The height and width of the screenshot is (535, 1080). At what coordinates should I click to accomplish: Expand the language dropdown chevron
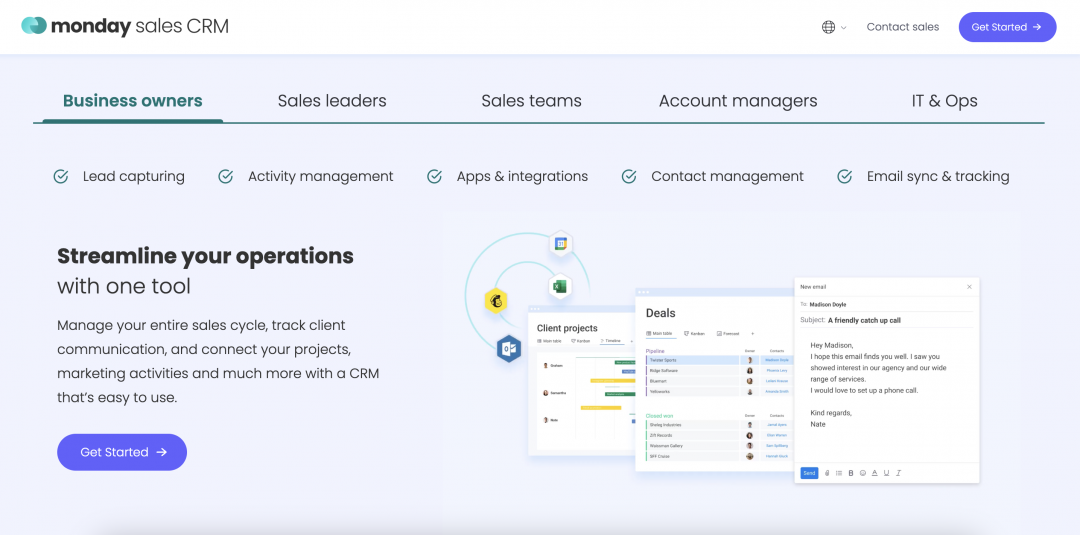(844, 28)
